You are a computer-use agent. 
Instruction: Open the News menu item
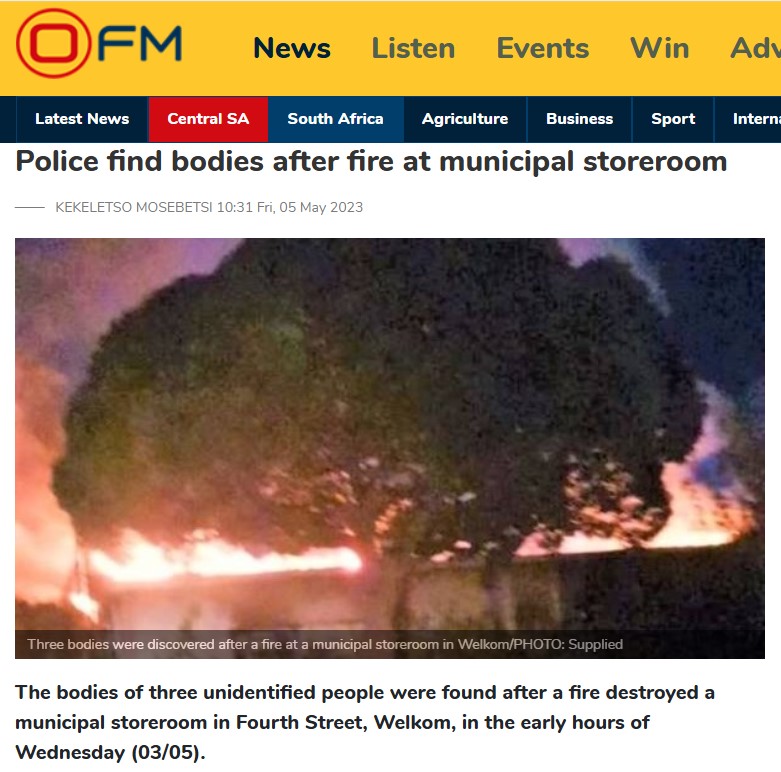click(292, 48)
